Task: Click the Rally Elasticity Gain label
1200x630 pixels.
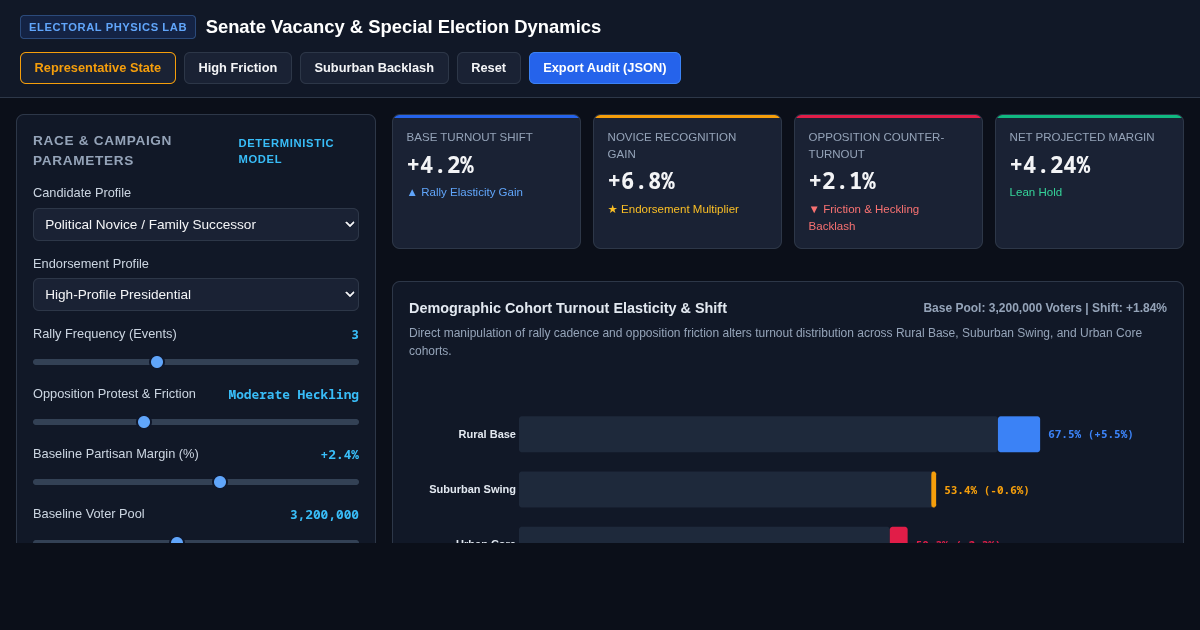Action: pos(465,192)
